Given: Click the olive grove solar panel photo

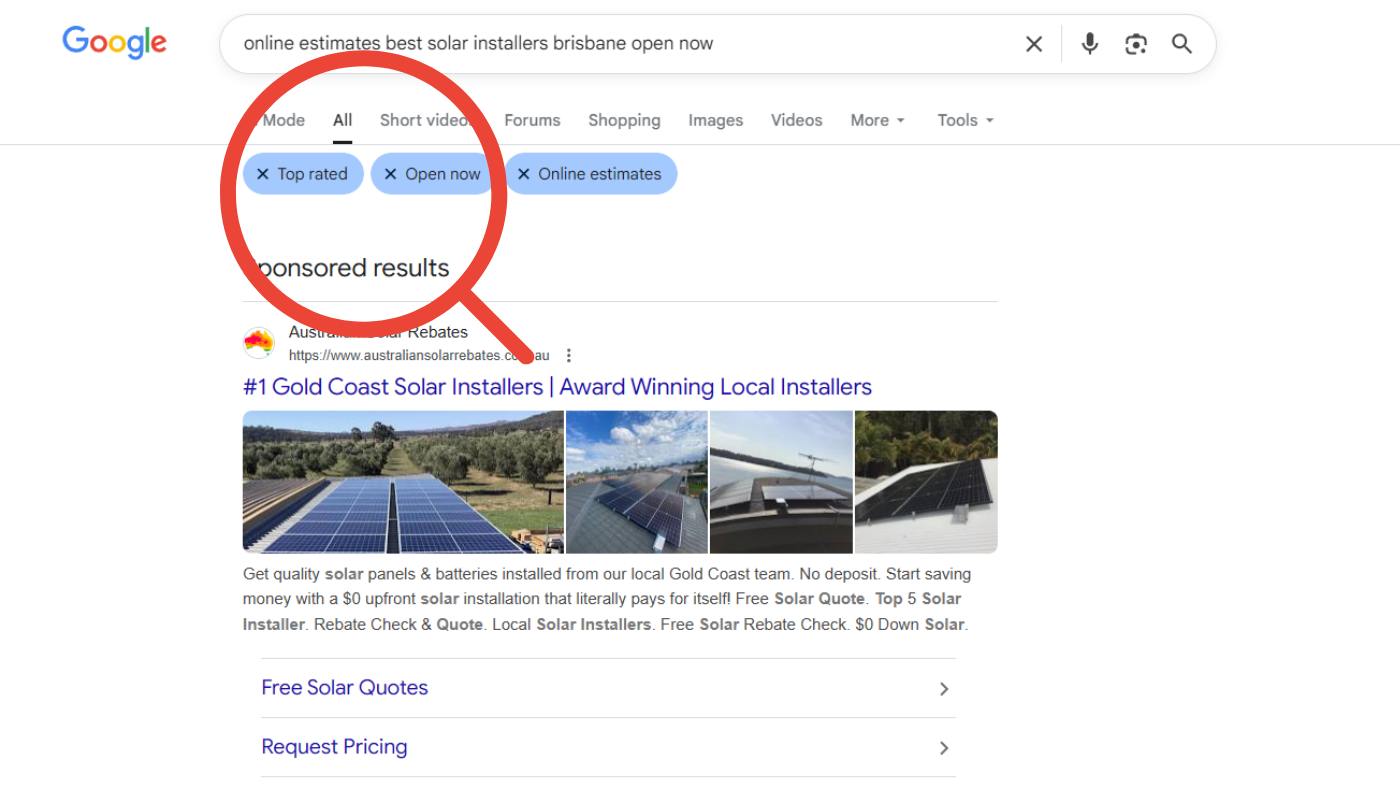Looking at the screenshot, I should 403,482.
